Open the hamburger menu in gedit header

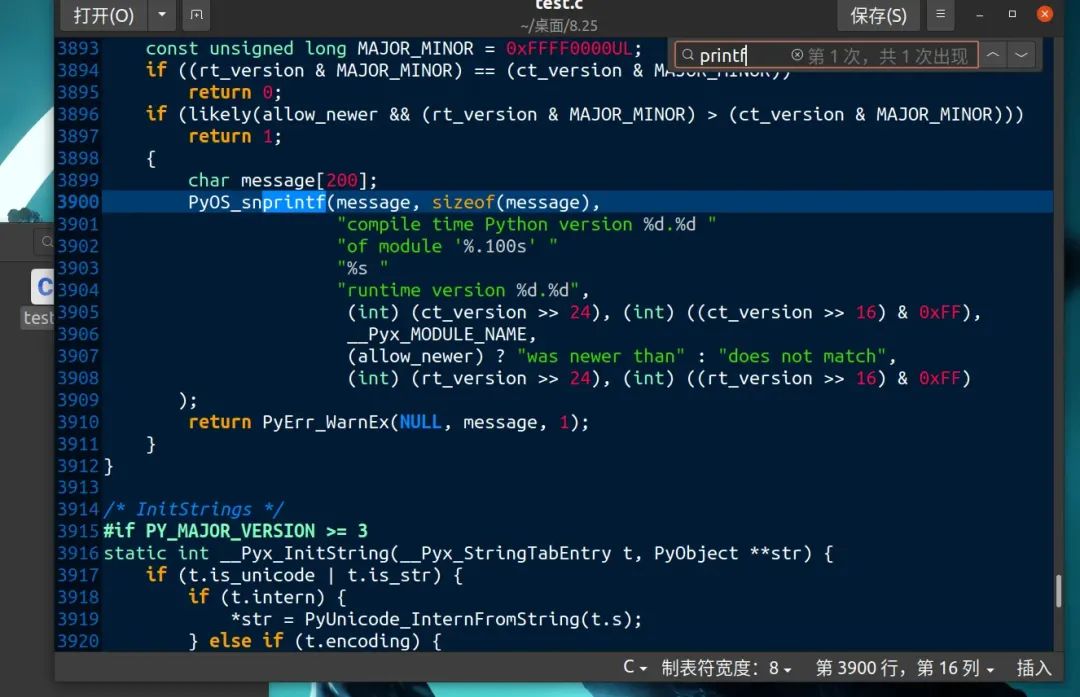(940, 14)
